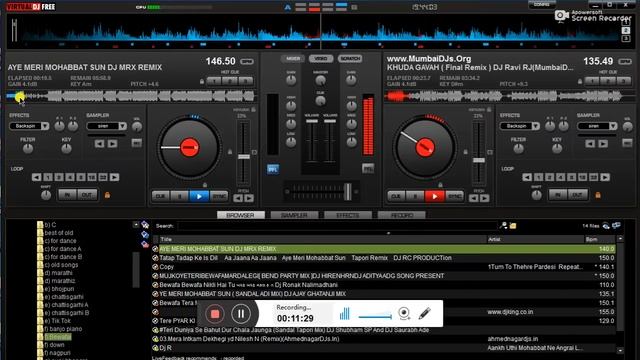This screenshot has height=360, width=640.
Task: Click the browser Search field
Action: (337, 226)
